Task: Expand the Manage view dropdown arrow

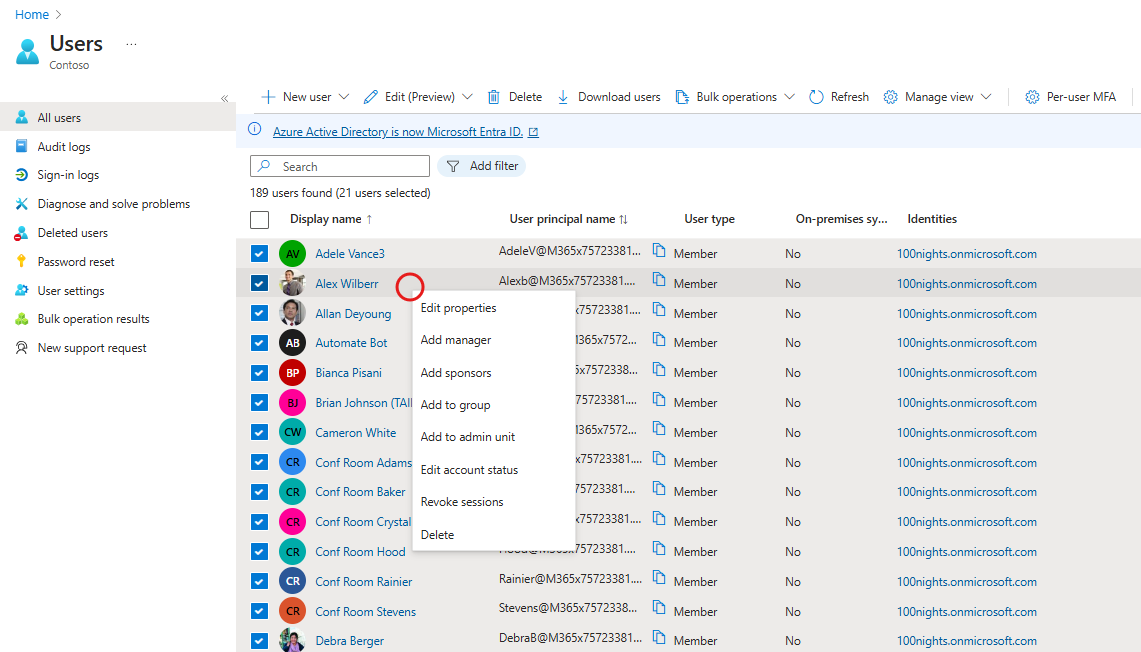Action: [986, 97]
